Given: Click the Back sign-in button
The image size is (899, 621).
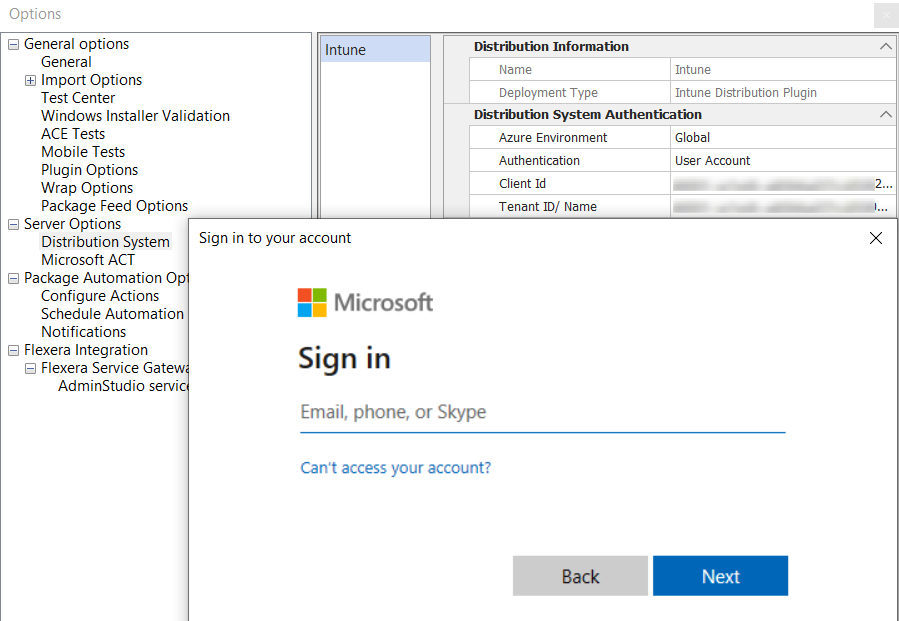Looking at the screenshot, I should [x=580, y=575].
